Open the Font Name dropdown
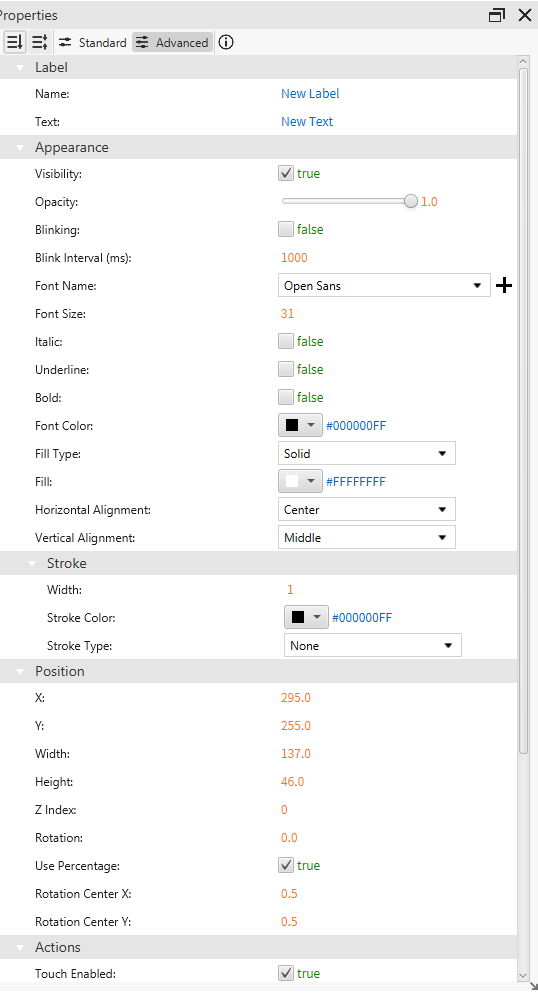 (384, 285)
